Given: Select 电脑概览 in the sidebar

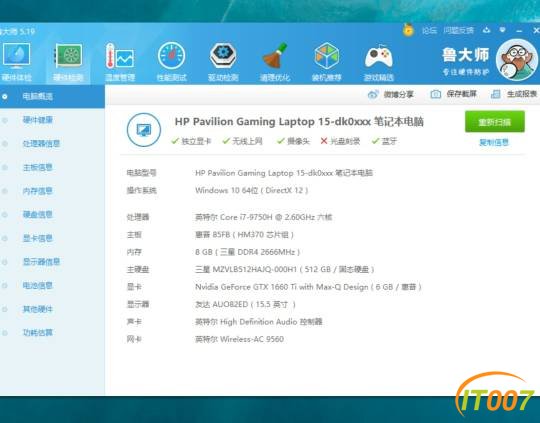Looking at the screenshot, I should (x=52, y=96).
